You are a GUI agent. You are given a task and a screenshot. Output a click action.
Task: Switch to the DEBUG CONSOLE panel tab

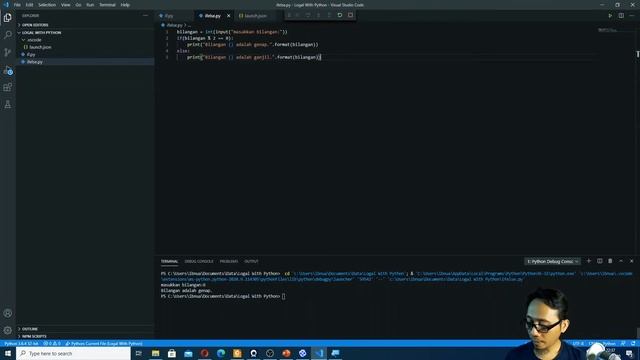199,261
